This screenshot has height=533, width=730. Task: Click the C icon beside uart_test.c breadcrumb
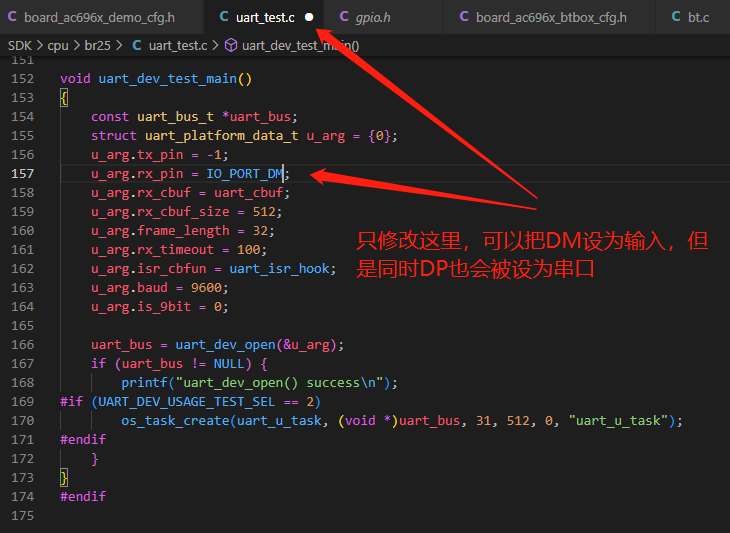click(x=137, y=45)
